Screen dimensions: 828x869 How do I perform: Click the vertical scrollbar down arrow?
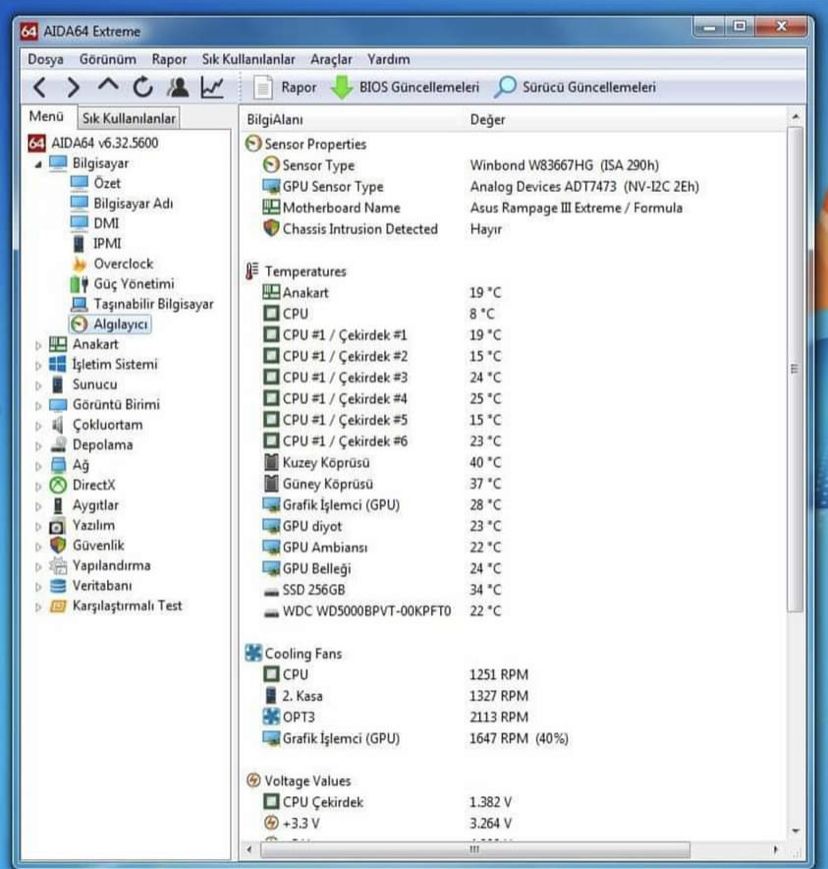(795, 830)
